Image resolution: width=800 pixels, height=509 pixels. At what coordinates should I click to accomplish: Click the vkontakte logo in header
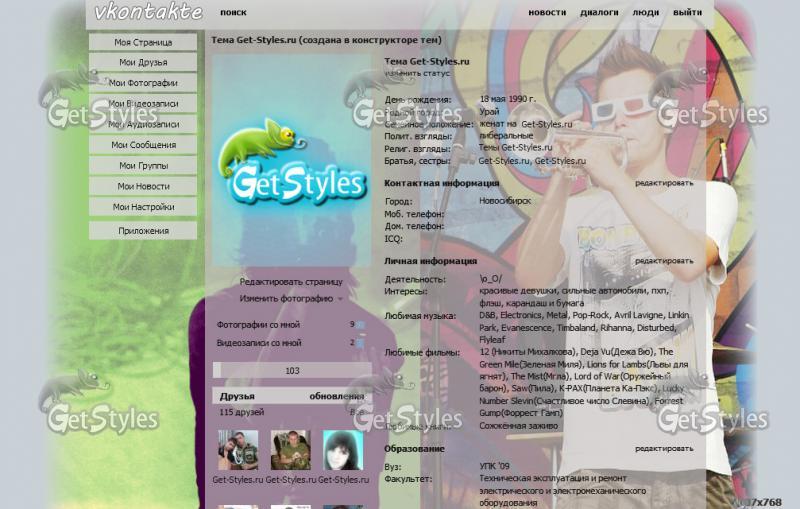[148, 13]
